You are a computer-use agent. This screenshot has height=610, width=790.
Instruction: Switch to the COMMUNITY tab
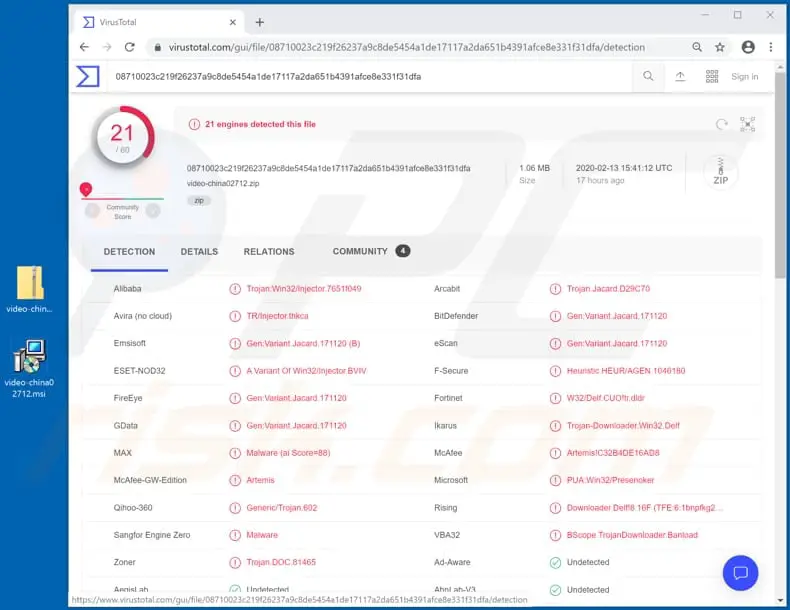[371, 251]
